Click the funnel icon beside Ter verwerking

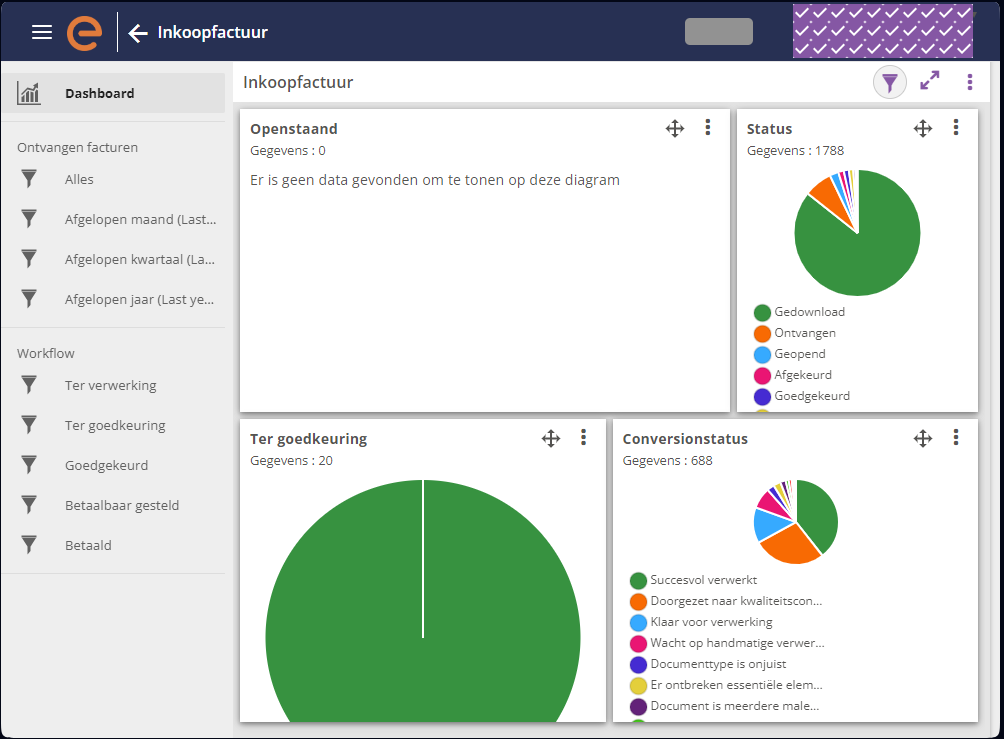pyautogui.click(x=29, y=385)
